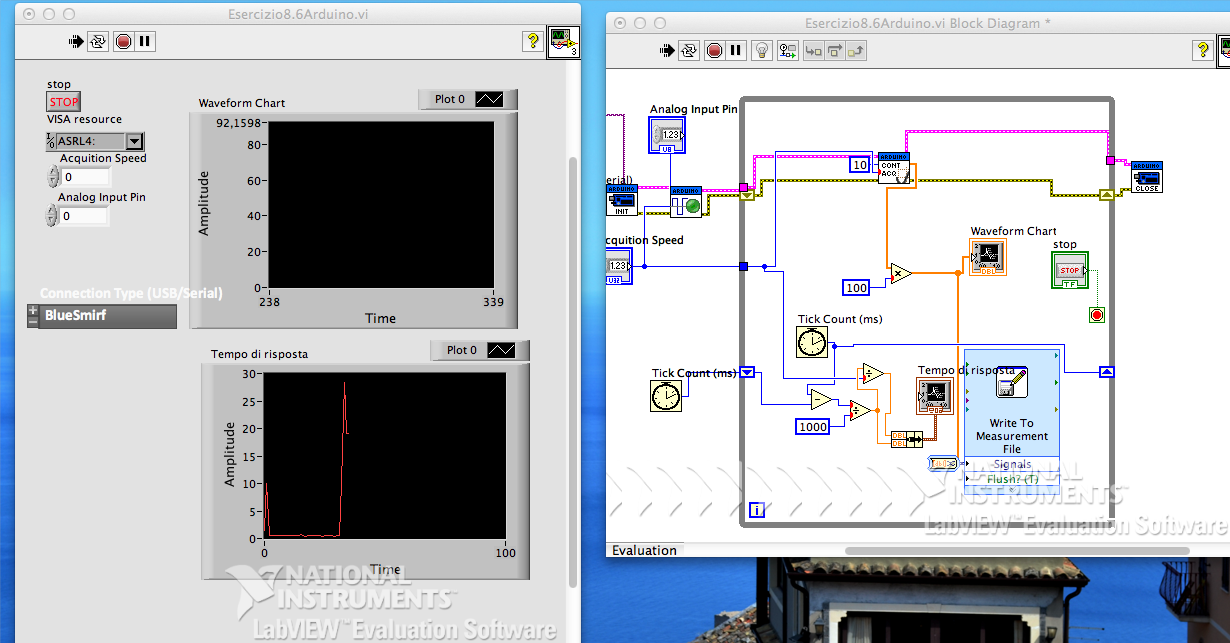Select the Arduino Close node
The width and height of the screenshot is (1230, 643).
[1147, 176]
